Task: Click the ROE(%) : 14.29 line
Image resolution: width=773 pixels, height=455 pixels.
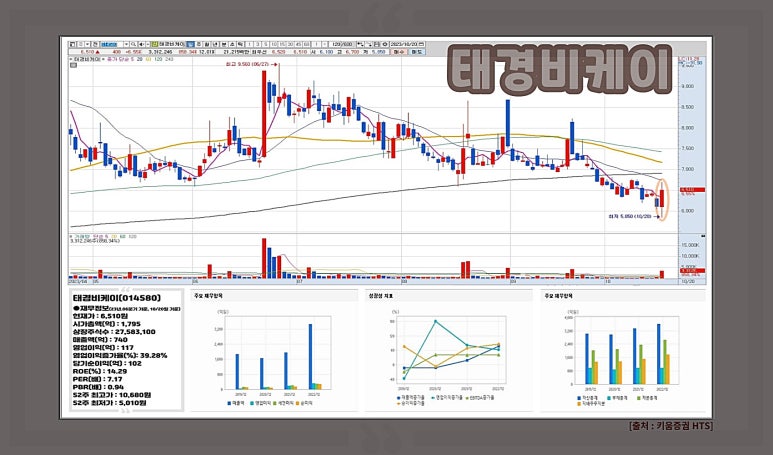Action: pos(100,371)
